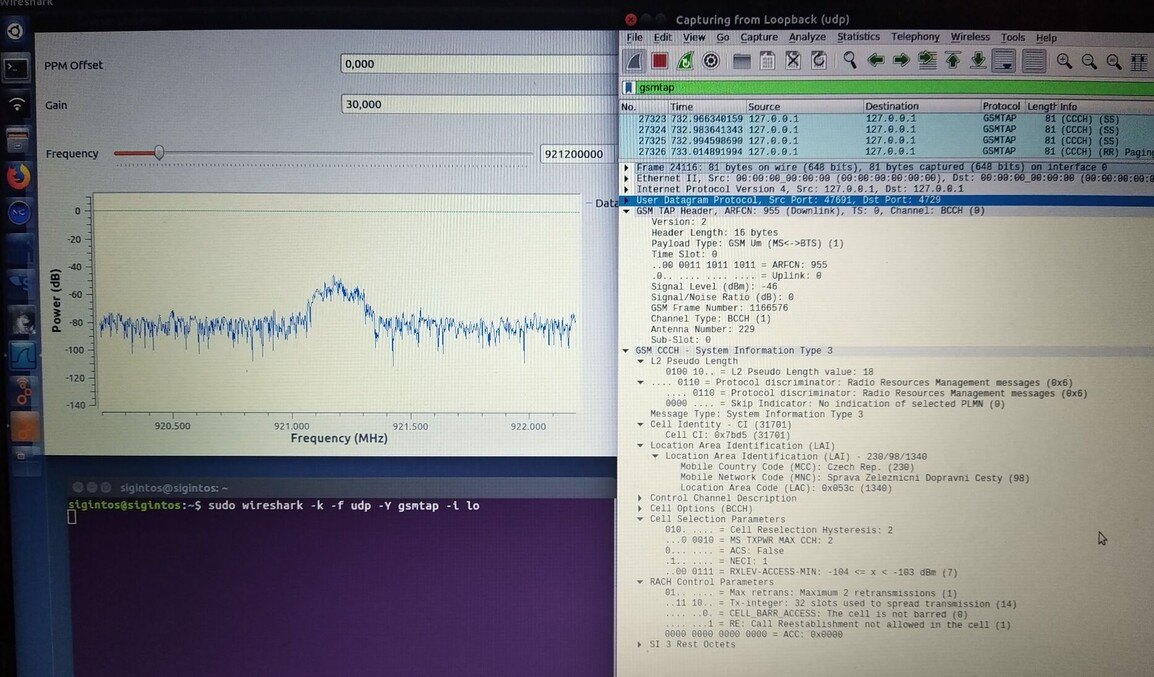Screen dimensions: 1154x677
Task: Open capture options with the gear icon
Action: click(x=711, y=61)
